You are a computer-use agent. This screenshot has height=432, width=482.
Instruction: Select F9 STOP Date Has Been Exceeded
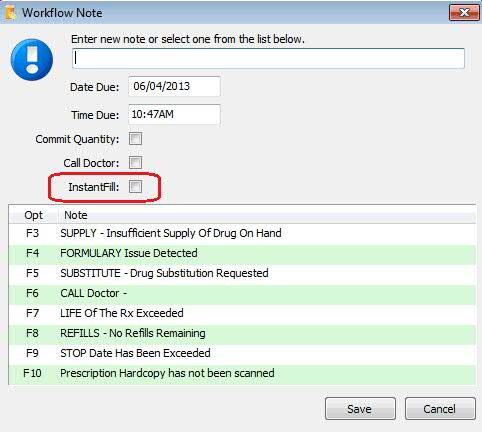tap(242, 353)
